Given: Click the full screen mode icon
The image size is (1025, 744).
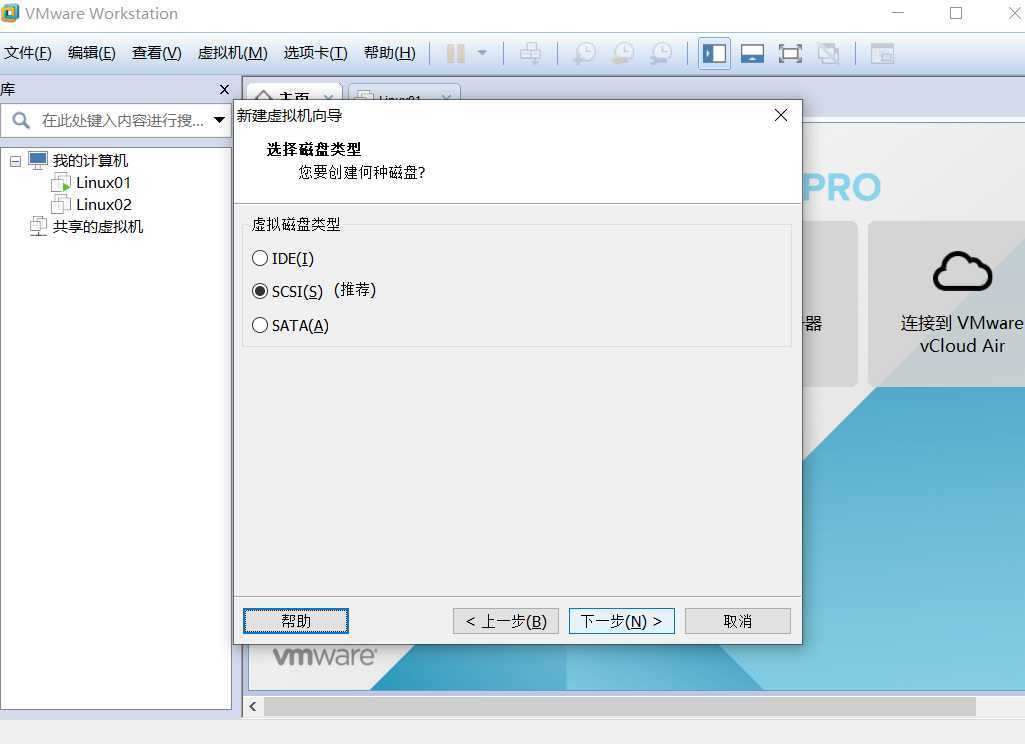Looking at the screenshot, I should tap(790, 54).
